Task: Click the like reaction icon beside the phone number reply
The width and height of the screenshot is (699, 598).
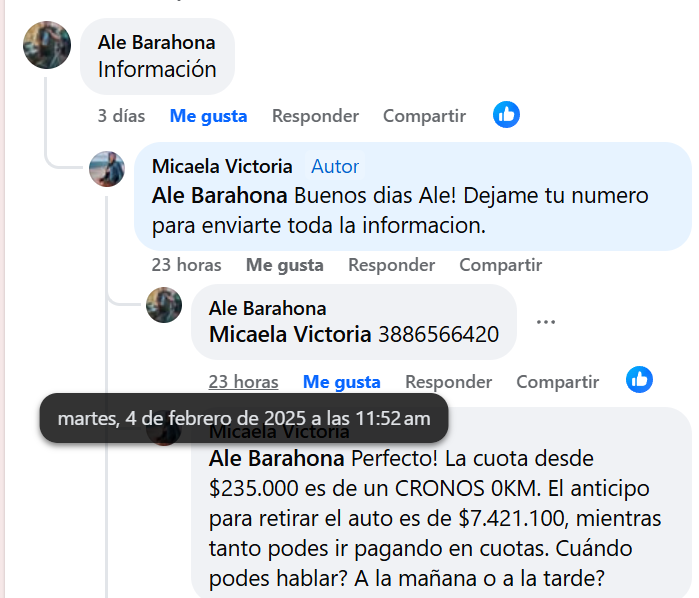Action: point(639,379)
